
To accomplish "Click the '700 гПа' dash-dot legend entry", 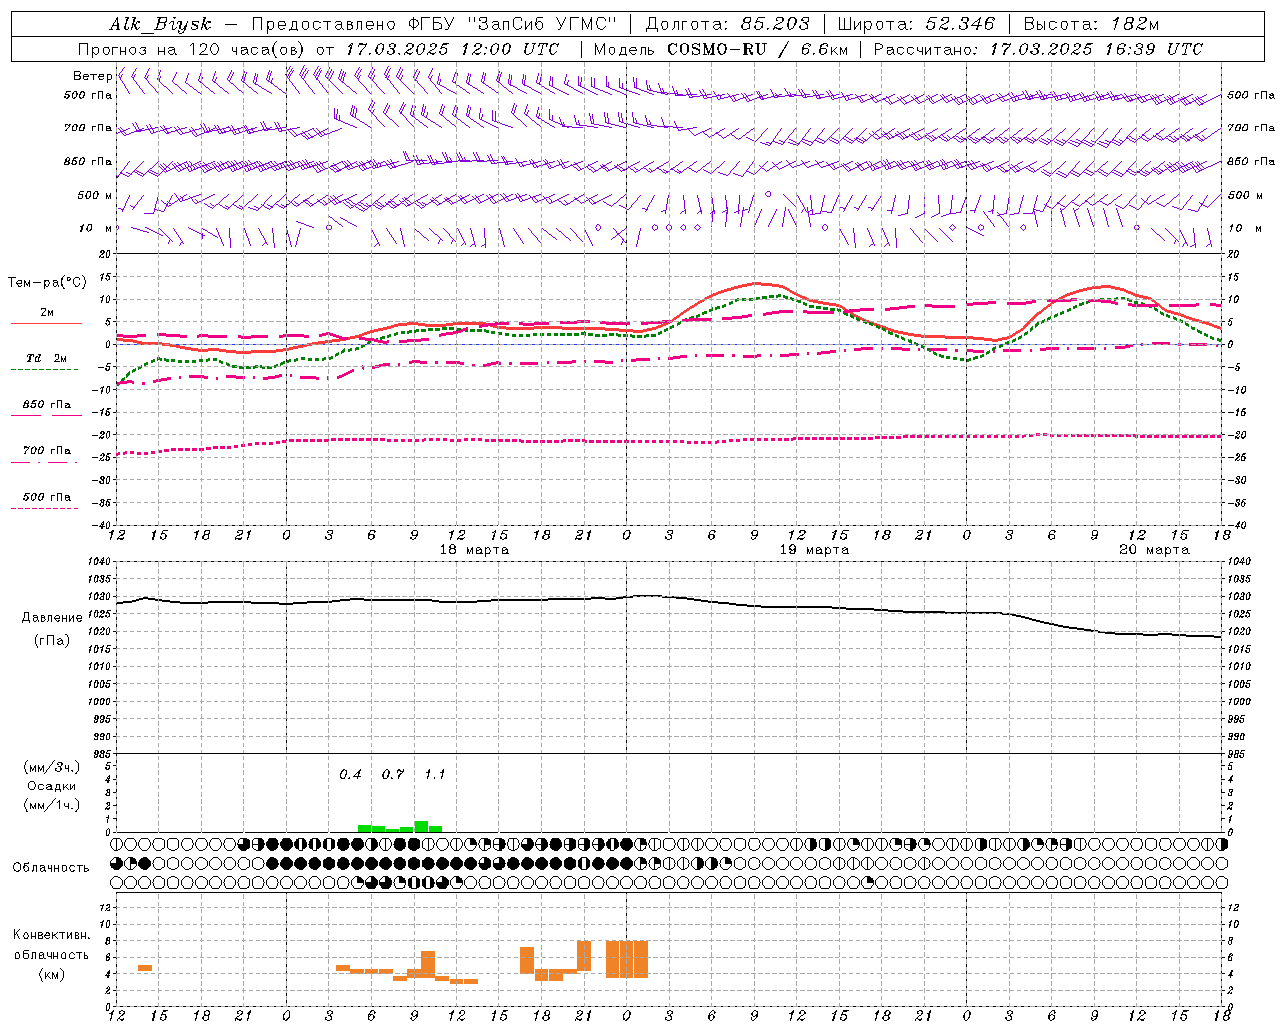I will click(x=46, y=451).
